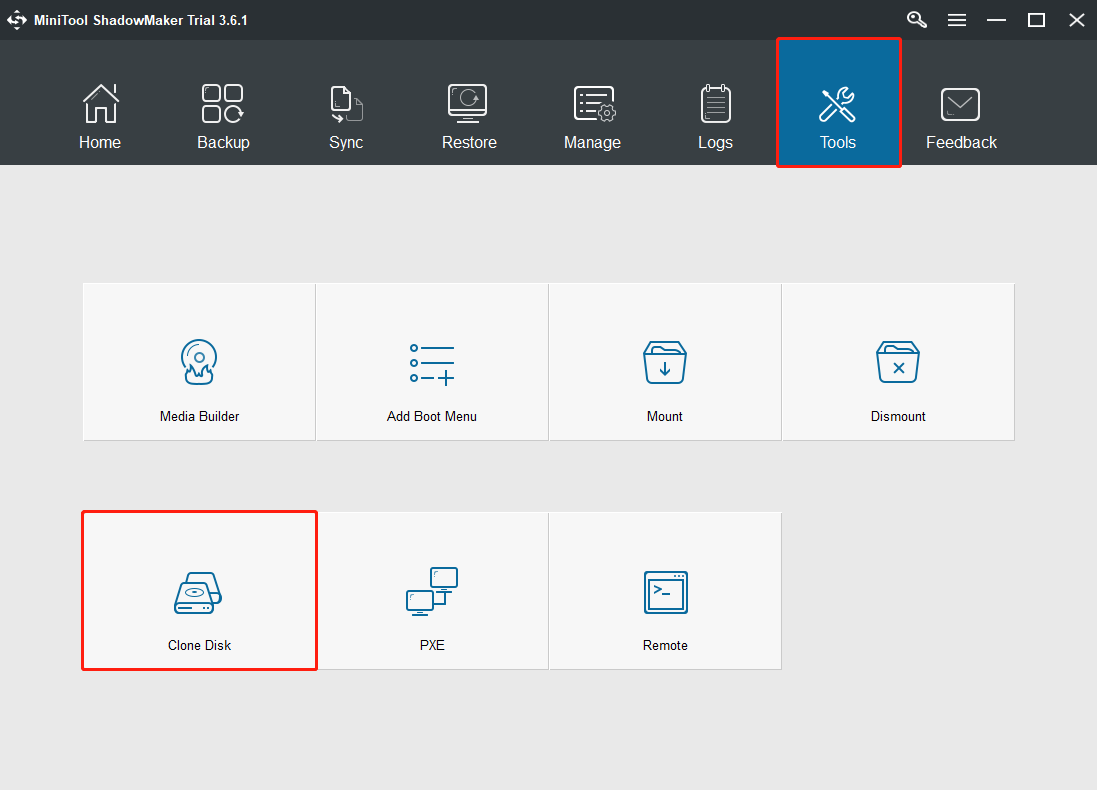The image size is (1097, 790).
Task: Go to the Sync tab
Action: pos(346,116)
